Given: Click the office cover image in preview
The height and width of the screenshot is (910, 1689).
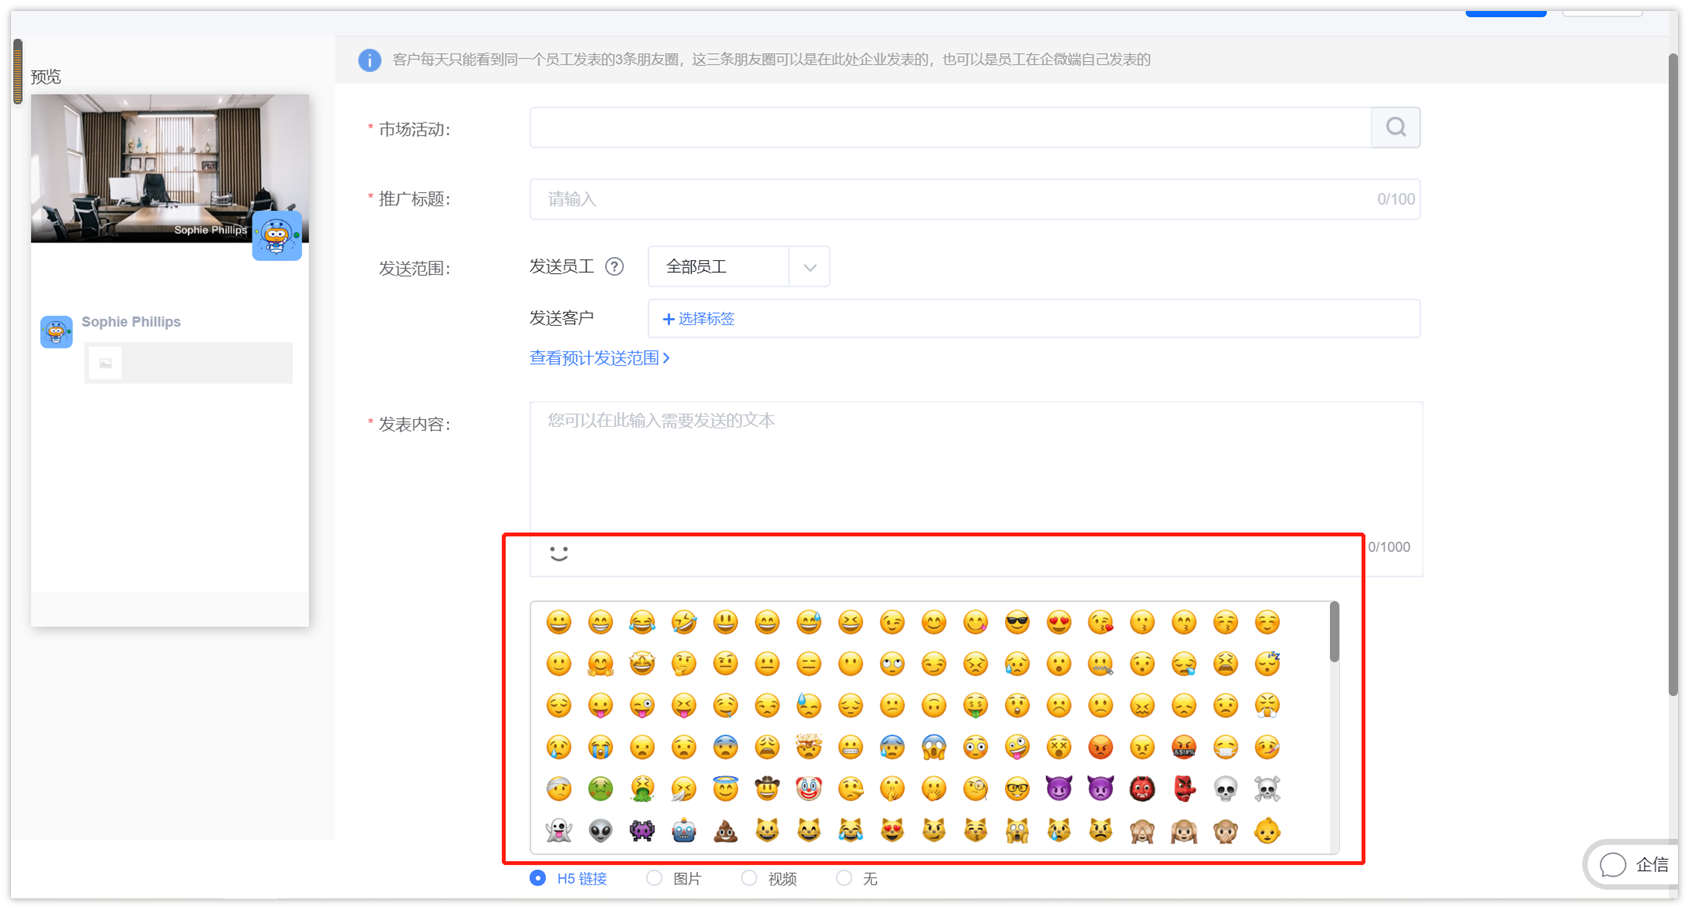Looking at the screenshot, I should pos(170,168).
